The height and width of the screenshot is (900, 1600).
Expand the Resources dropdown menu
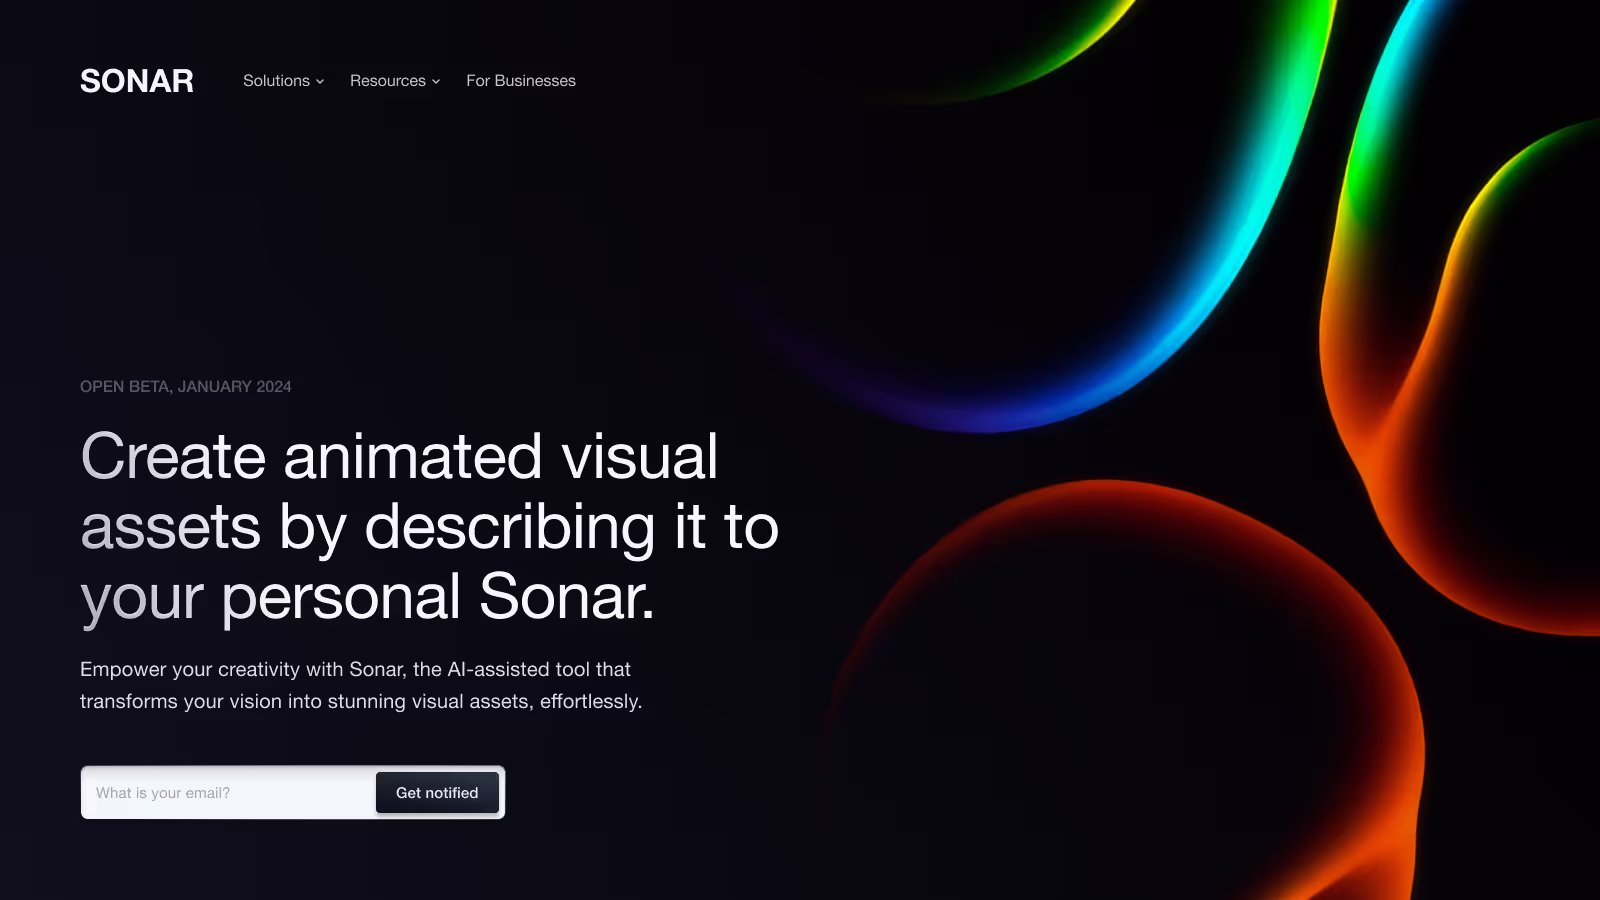click(395, 81)
